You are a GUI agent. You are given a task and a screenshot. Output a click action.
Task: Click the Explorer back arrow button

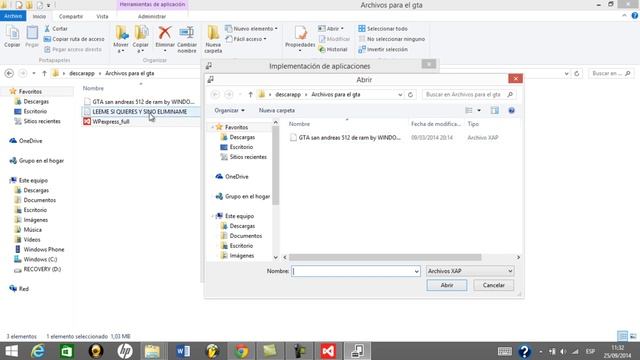pyautogui.click(x=9, y=73)
